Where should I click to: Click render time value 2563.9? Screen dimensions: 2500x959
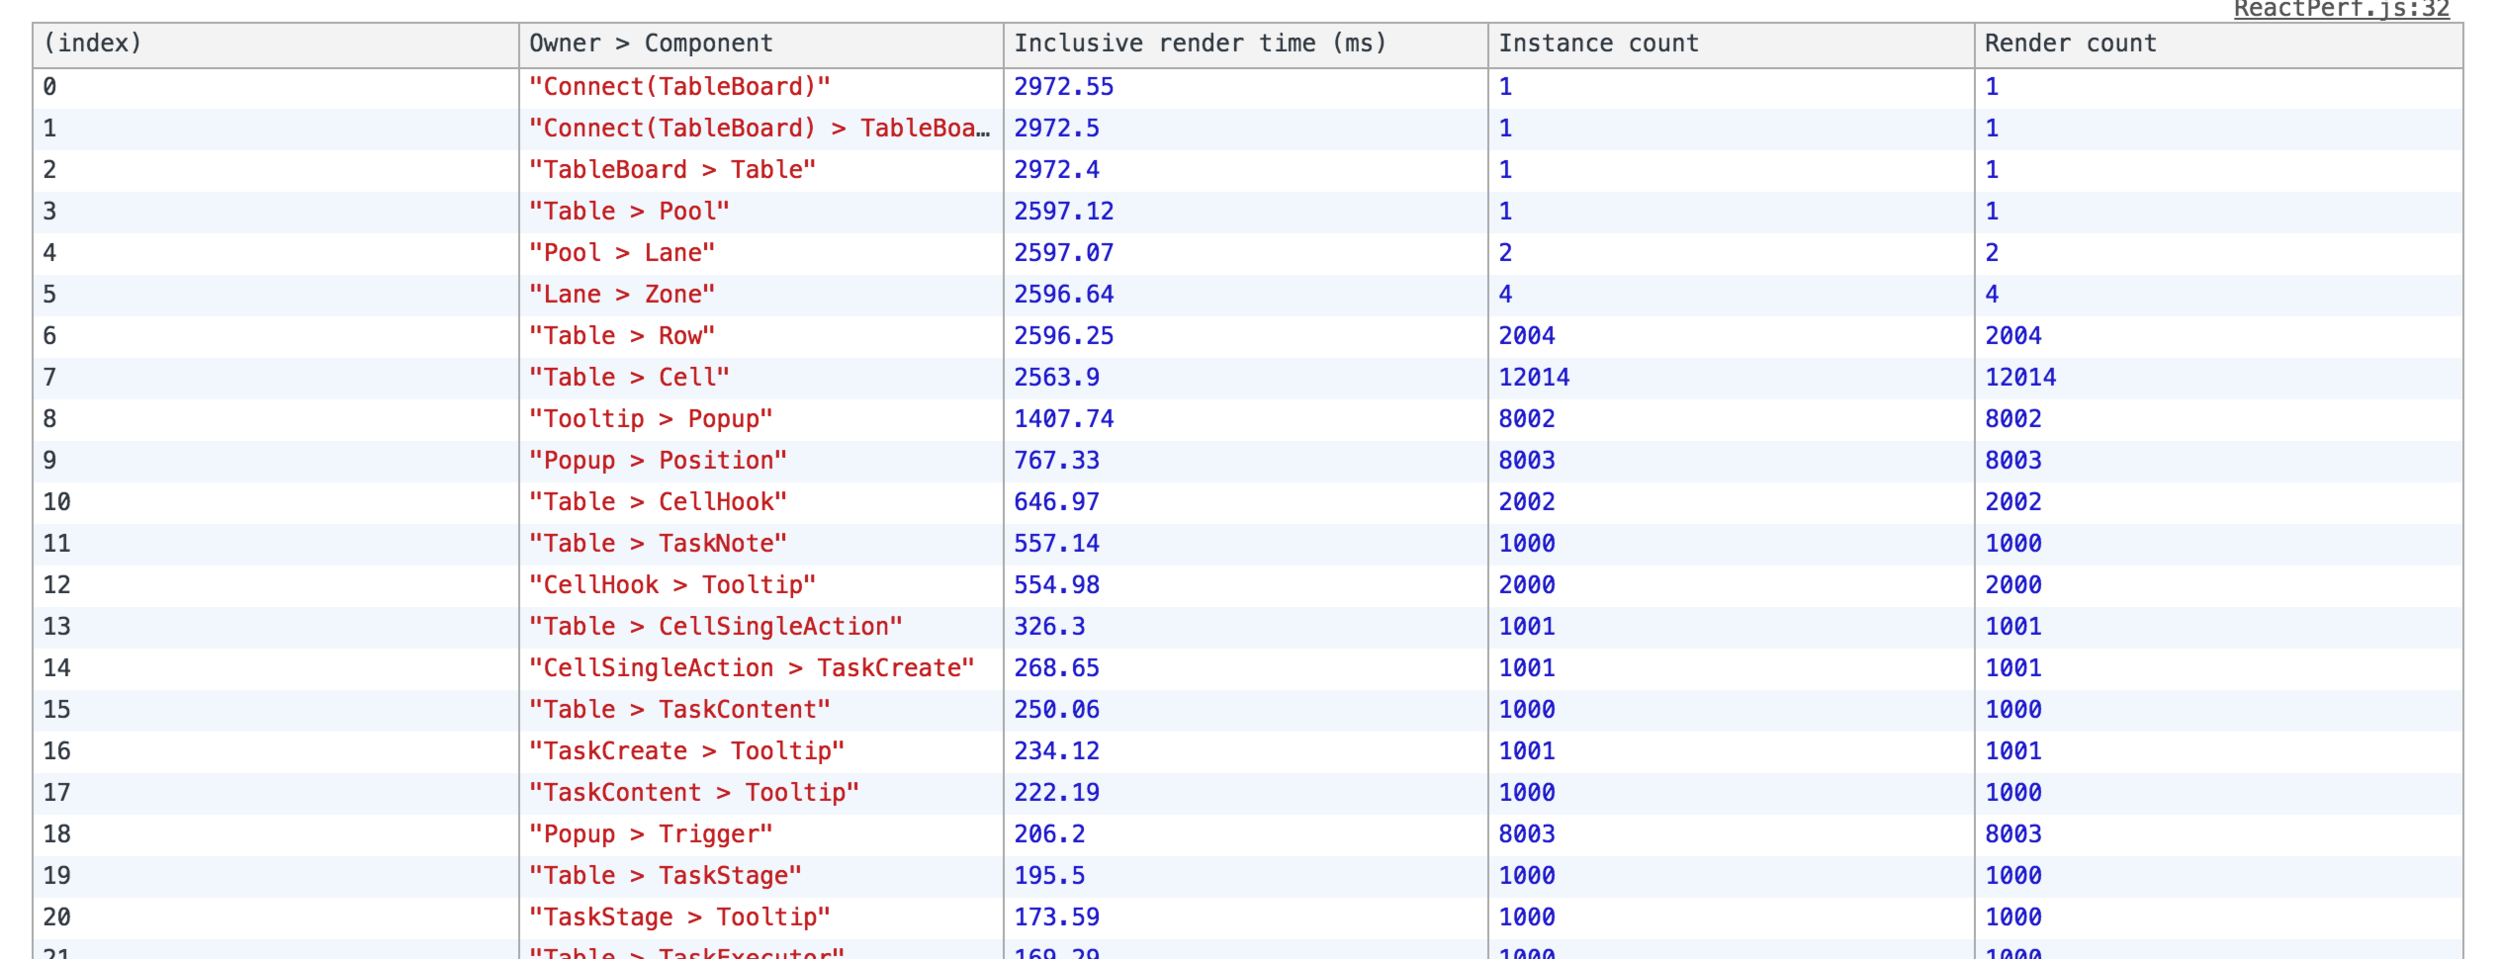(x=1057, y=378)
